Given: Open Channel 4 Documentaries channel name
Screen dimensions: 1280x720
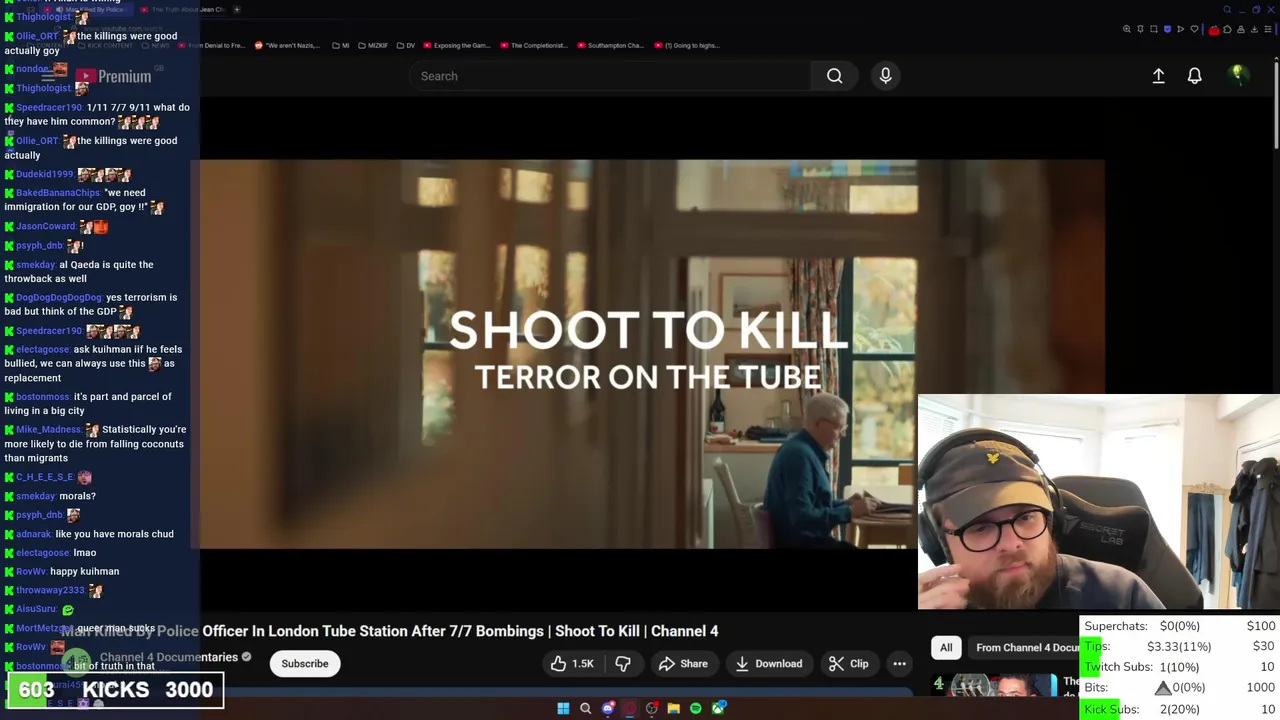Looking at the screenshot, I should coord(168,657).
